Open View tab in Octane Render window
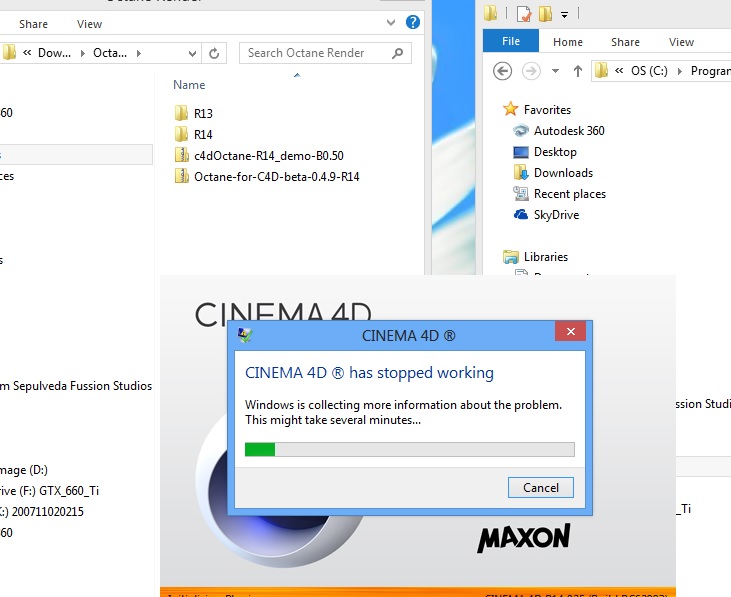The height and width of the screenshot is (597, 731). [x=90, y=24]
